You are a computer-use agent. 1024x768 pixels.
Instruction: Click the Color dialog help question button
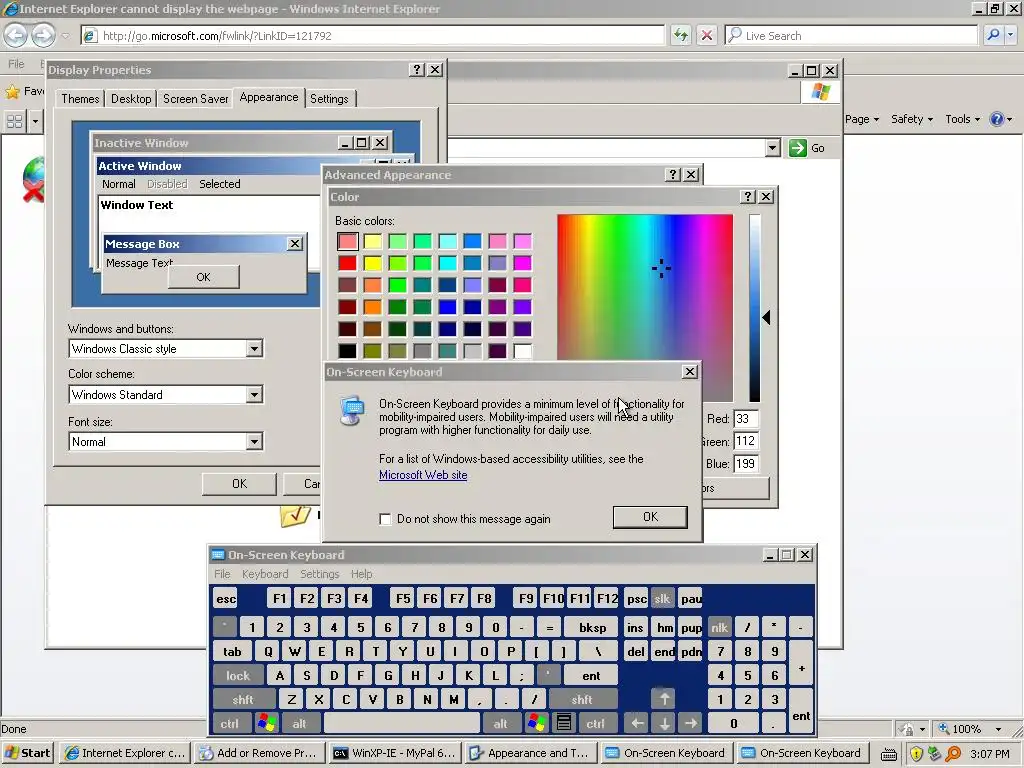tap(748, 197)
